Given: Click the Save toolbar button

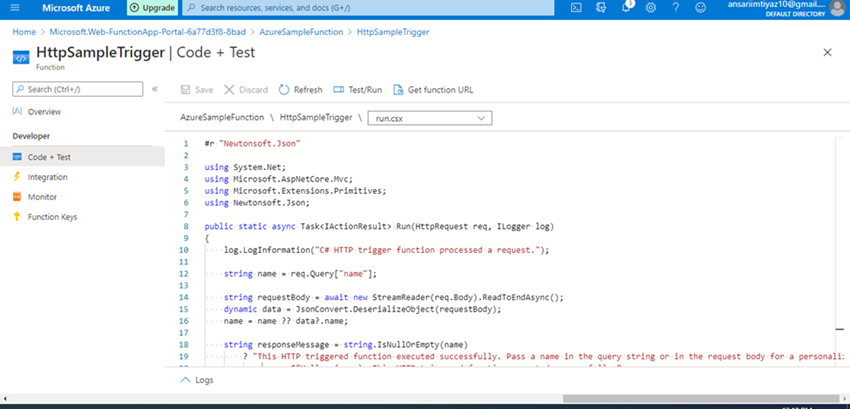Looking at the screenshot, I should click(197, 90).
